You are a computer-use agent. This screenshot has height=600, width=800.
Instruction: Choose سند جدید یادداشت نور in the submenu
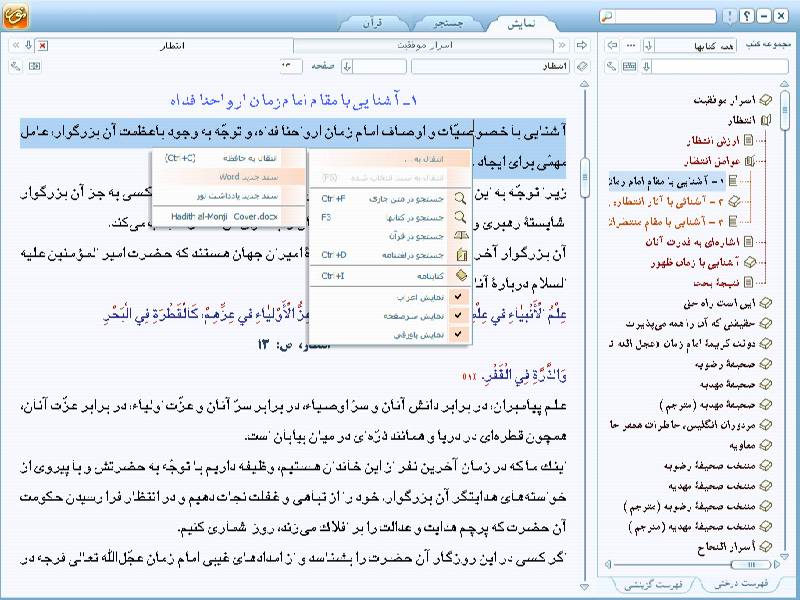pyautogui.click(x=229, y=196)
